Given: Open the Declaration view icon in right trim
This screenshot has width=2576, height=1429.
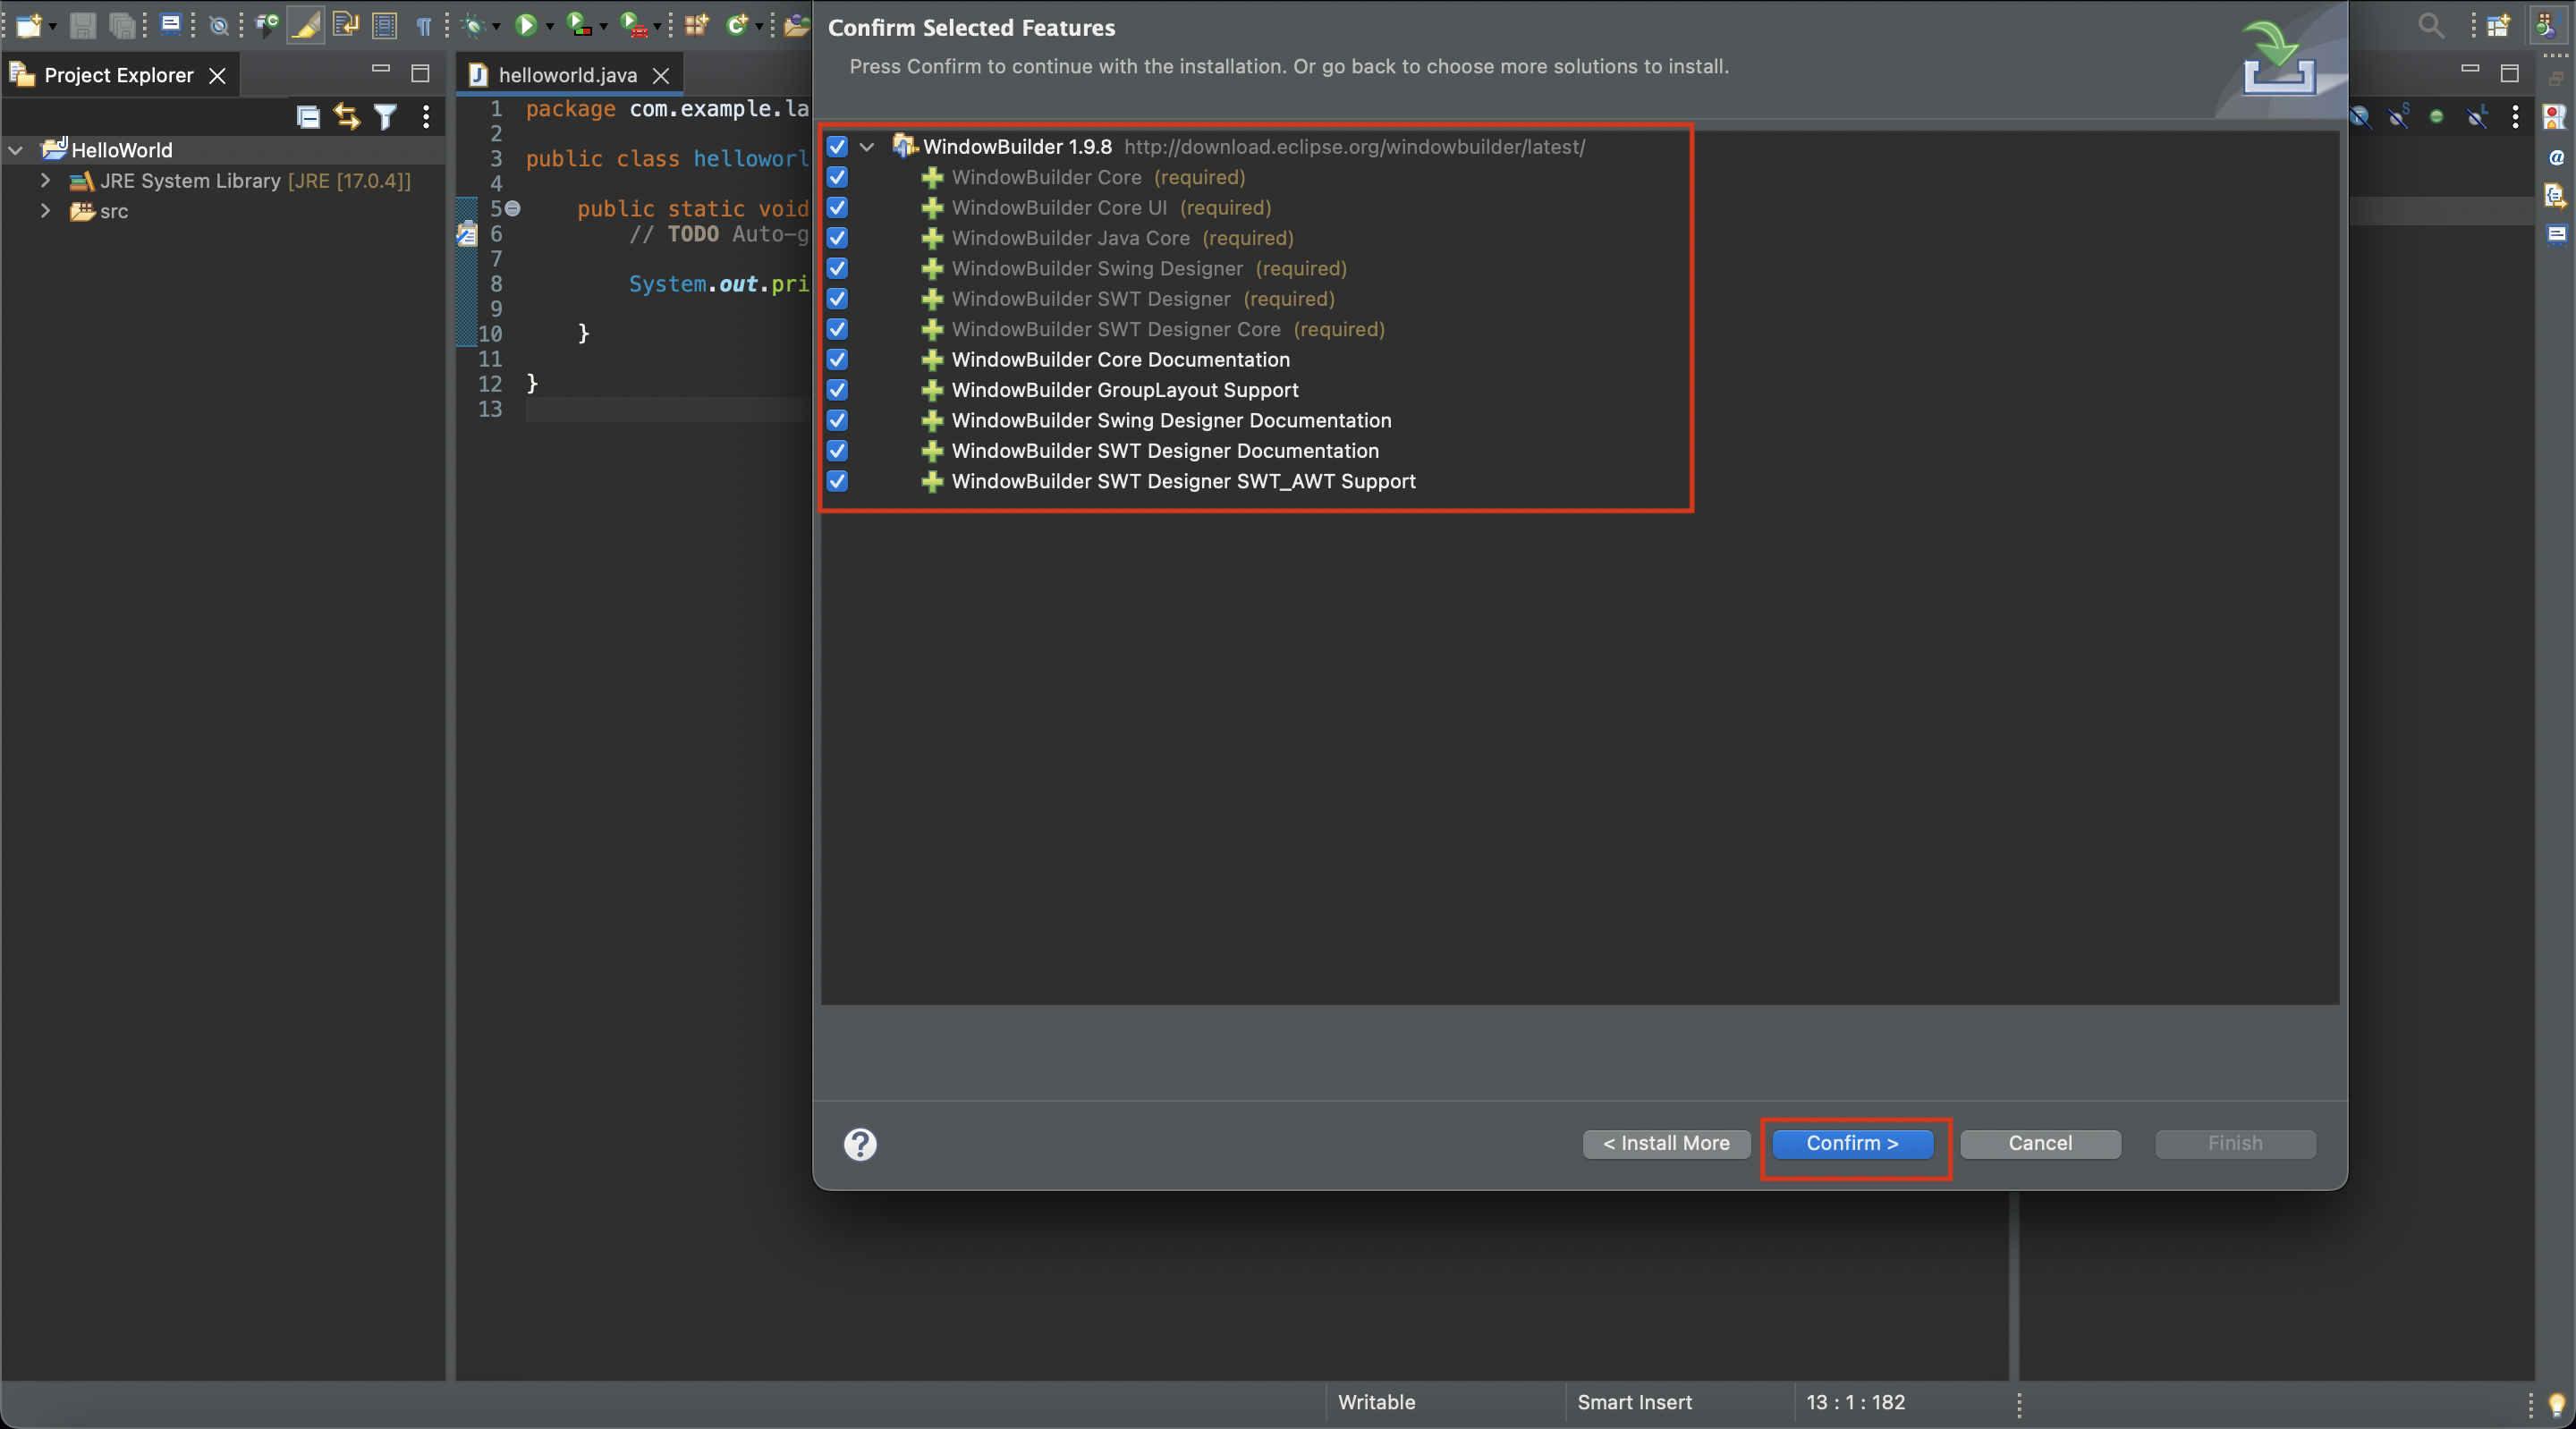Looking at the screenshot, I should click(x=2555, y=195).
